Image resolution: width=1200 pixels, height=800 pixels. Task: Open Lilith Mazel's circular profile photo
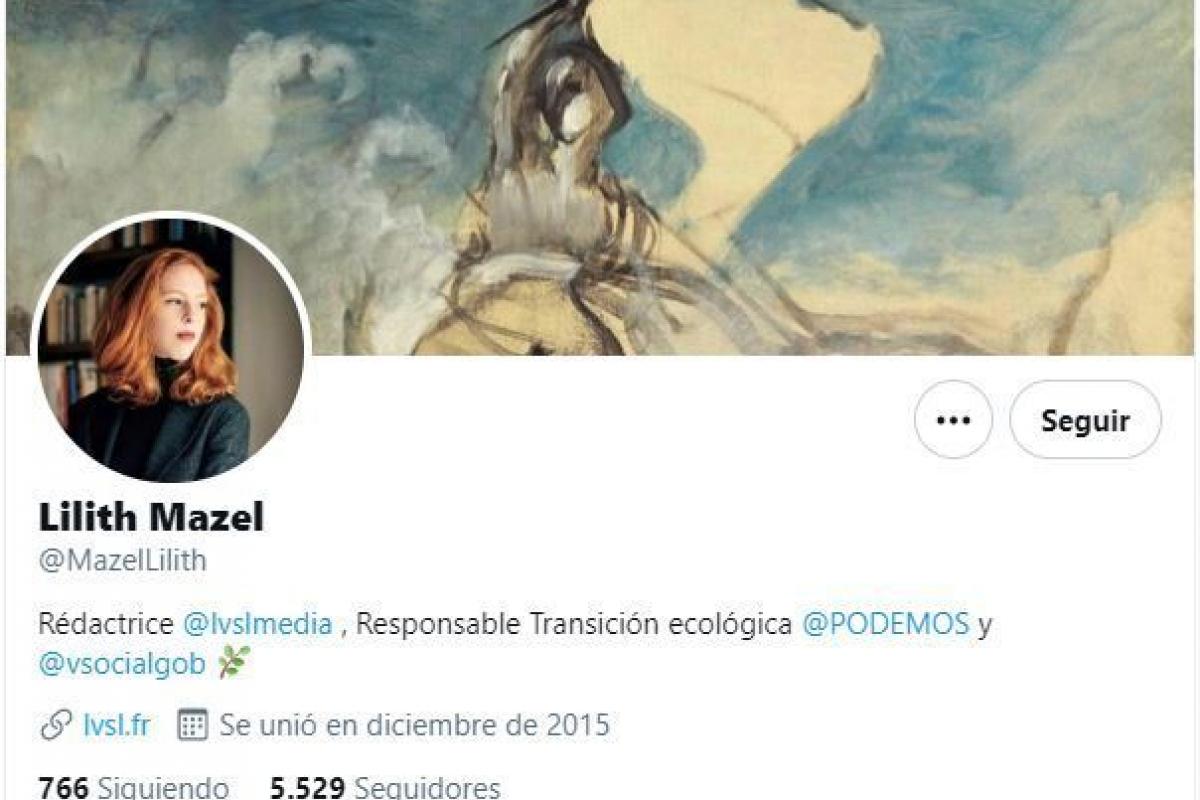(171, 347)
